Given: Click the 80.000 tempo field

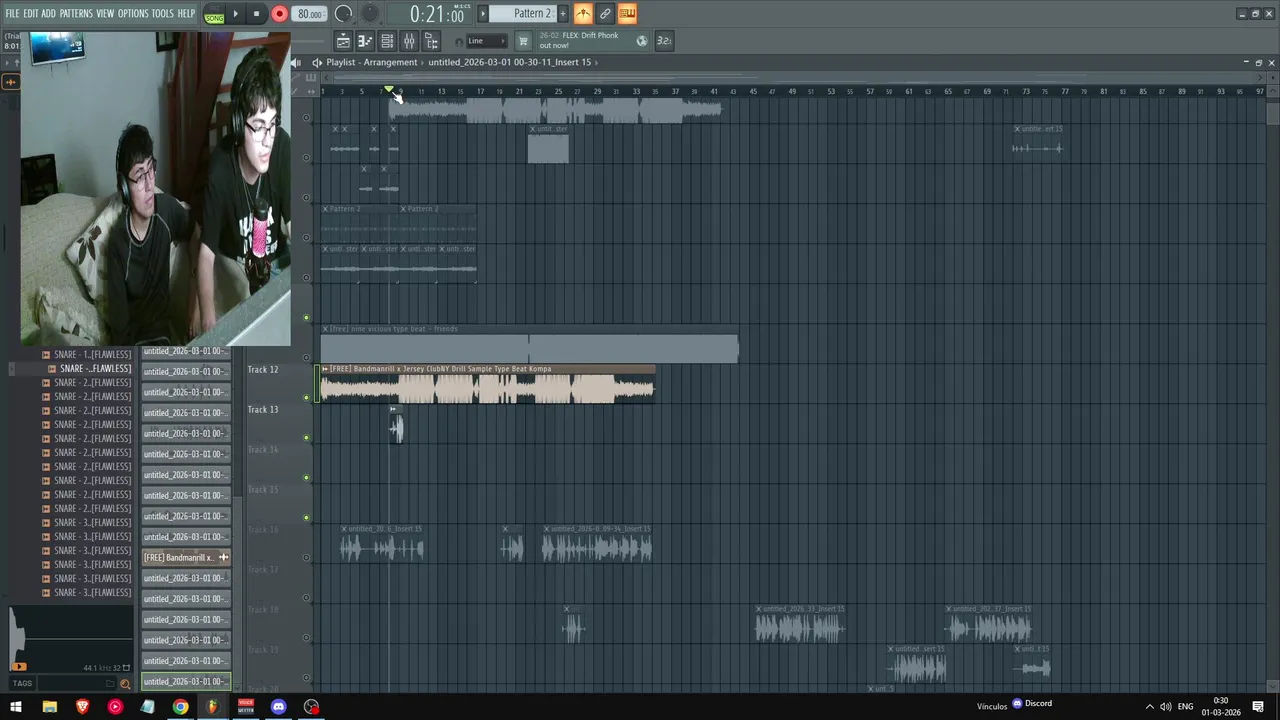Looking at the screenshot, I should pos(309,14).
